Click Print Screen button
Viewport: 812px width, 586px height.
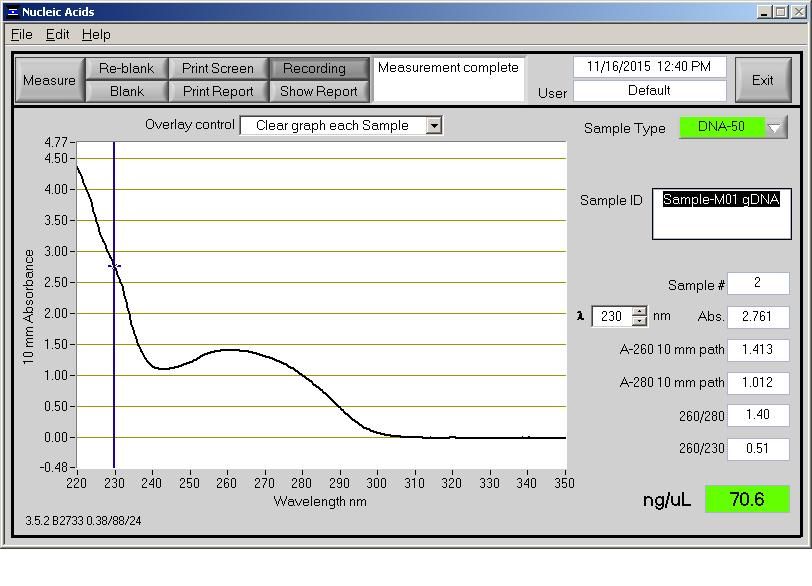(218, 68)
